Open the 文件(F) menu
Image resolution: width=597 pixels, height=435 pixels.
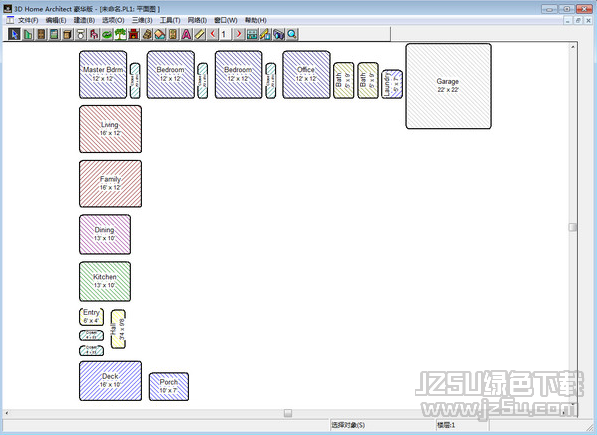pos(28,20)
